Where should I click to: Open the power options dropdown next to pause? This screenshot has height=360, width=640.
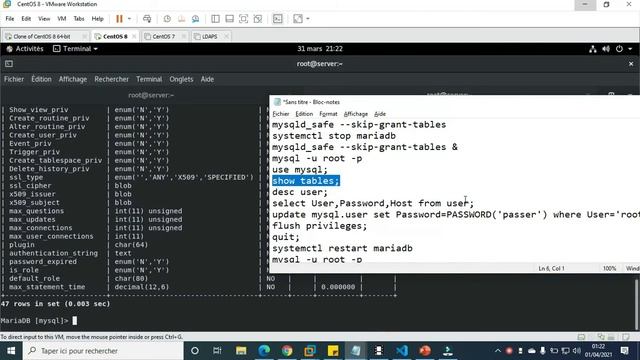tap(129, 19)
